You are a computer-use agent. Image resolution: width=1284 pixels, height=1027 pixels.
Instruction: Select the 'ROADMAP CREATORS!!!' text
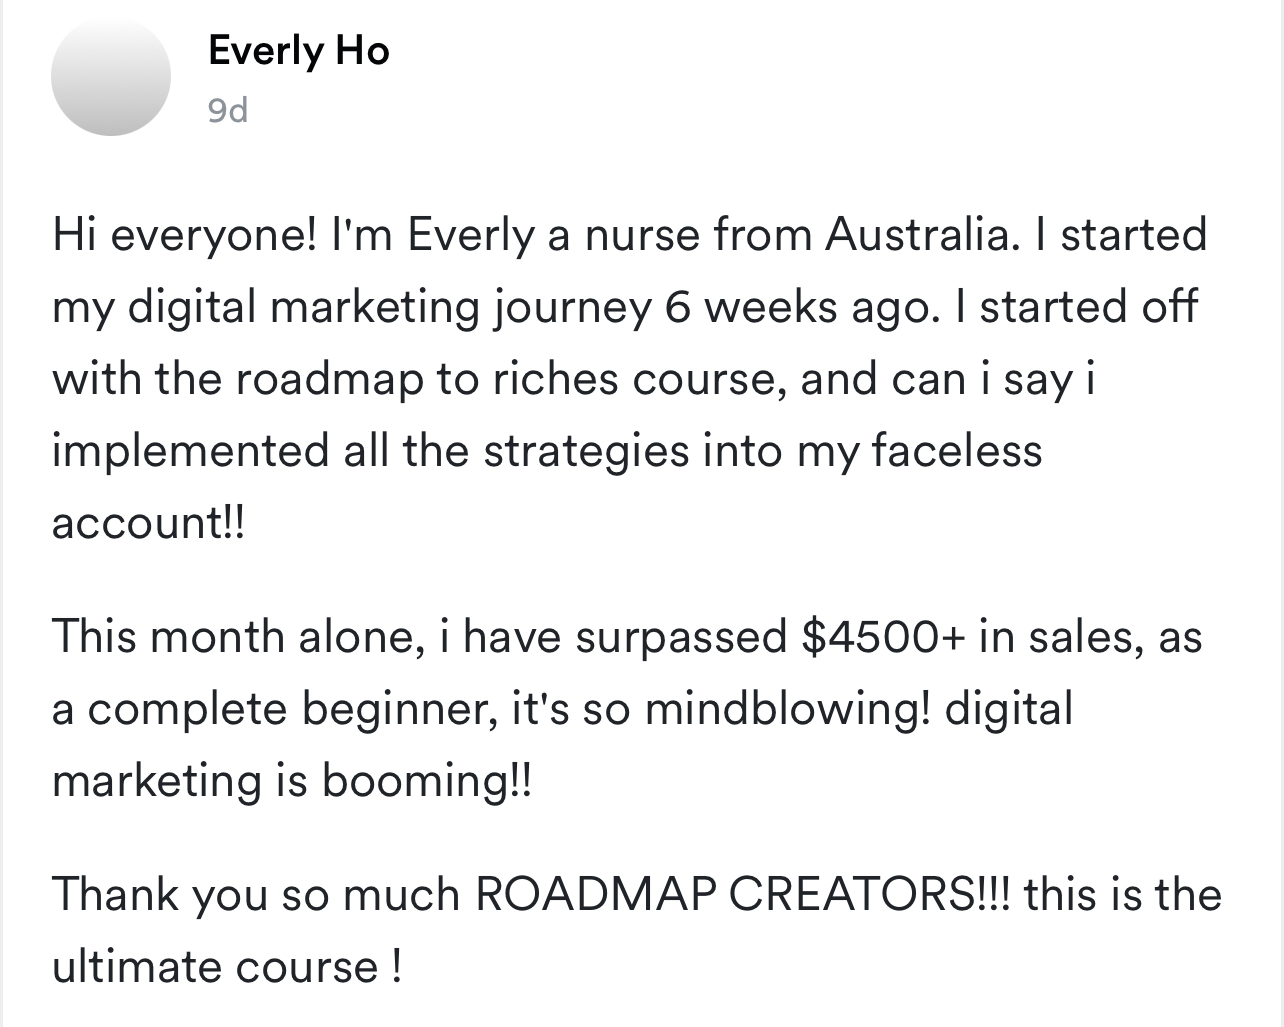point(744,894)
